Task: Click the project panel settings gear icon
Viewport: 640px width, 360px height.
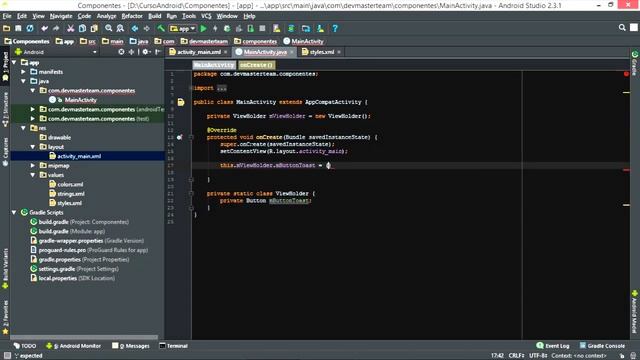Action: coord(146,52)
